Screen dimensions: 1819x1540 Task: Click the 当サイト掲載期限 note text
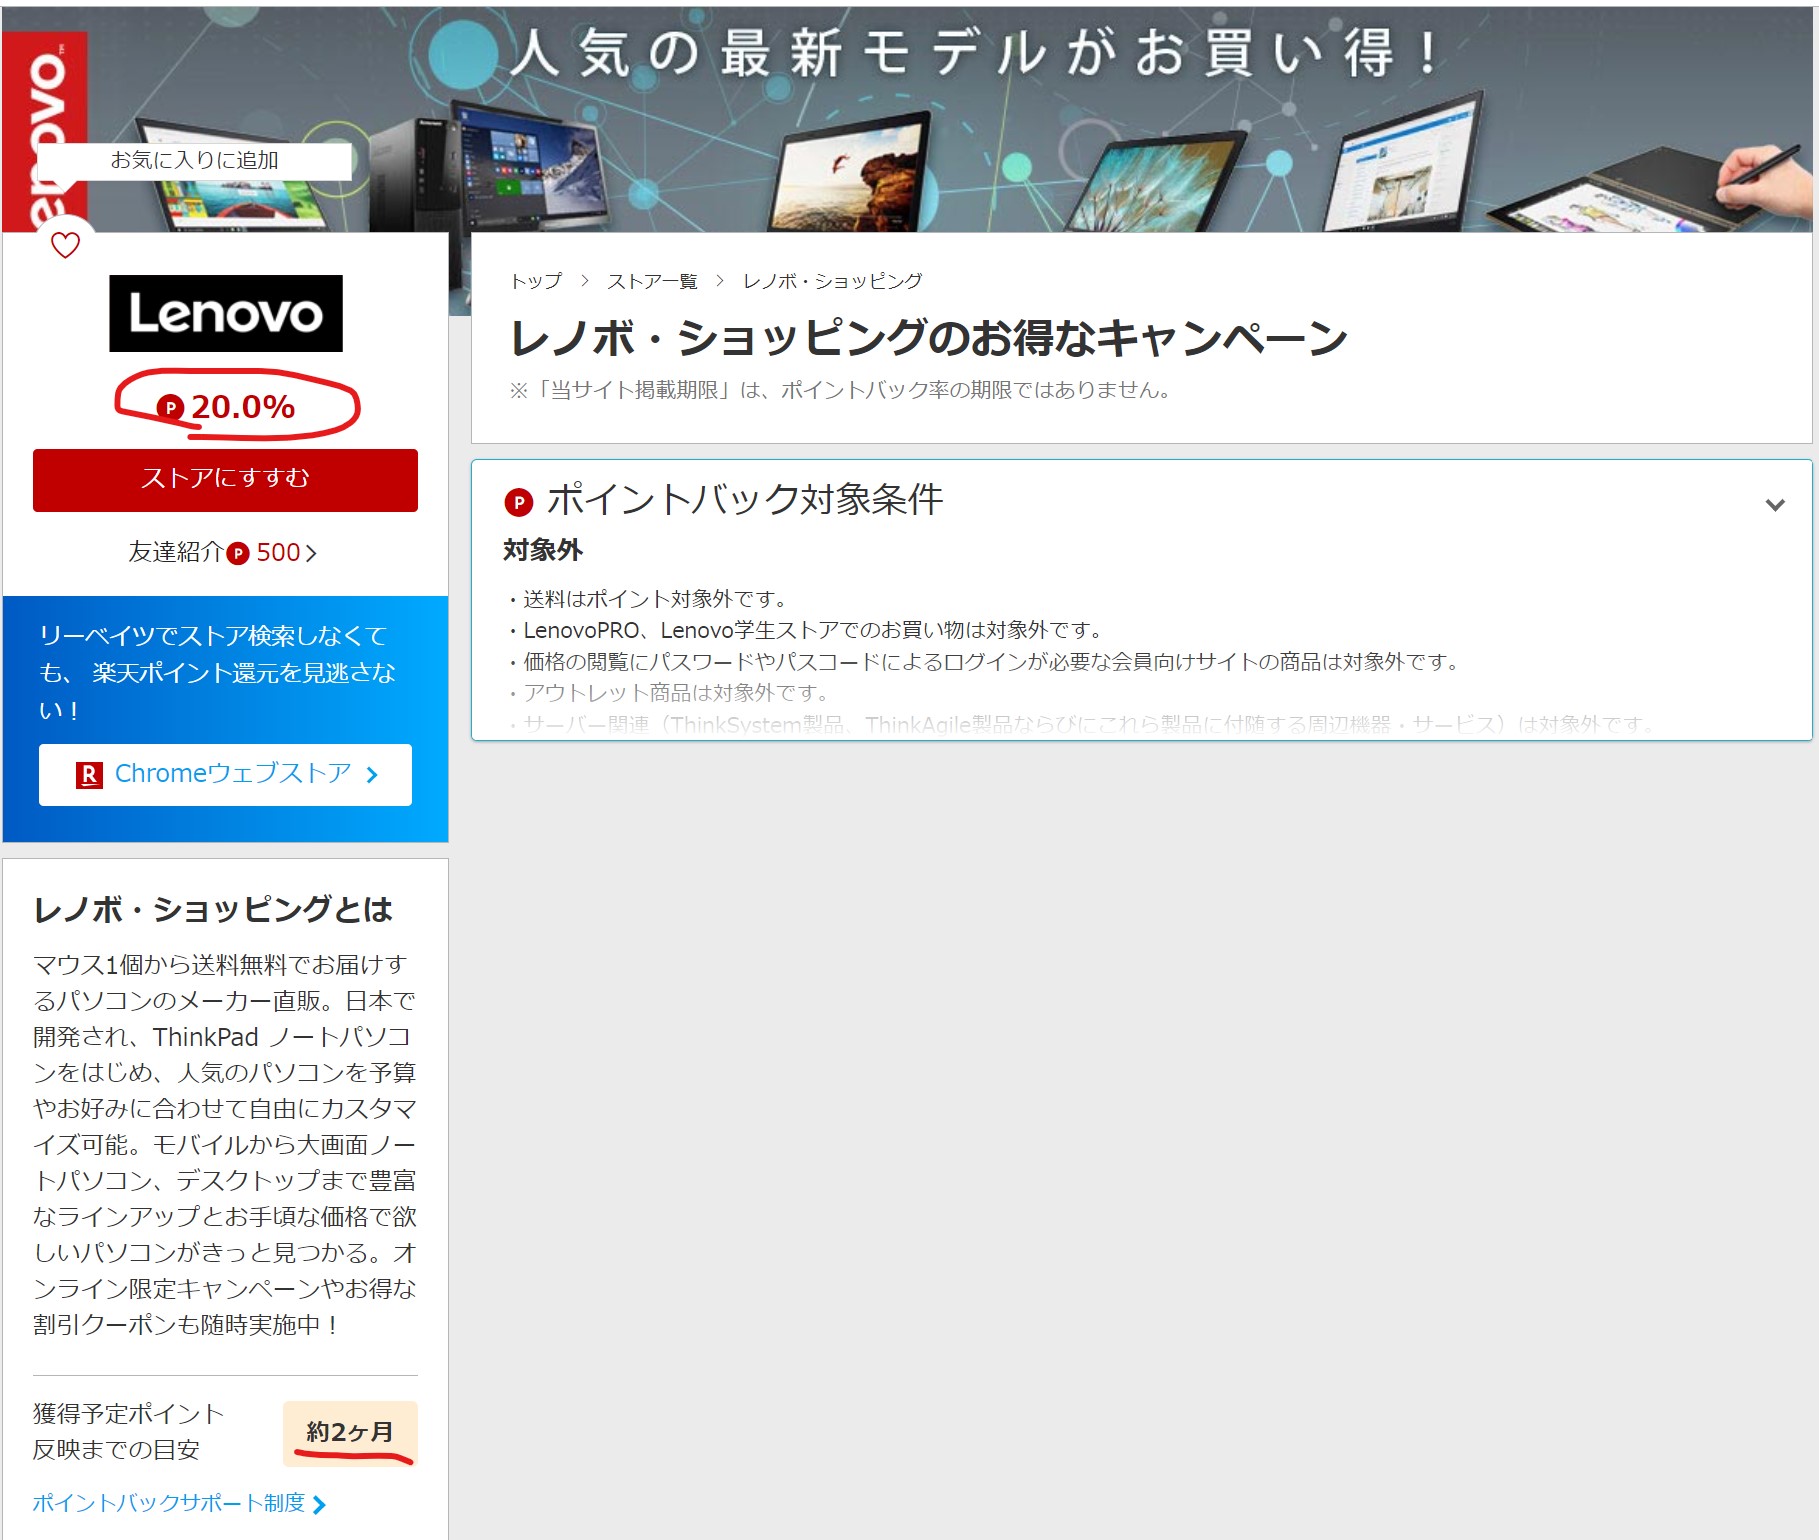coord(840,390)
